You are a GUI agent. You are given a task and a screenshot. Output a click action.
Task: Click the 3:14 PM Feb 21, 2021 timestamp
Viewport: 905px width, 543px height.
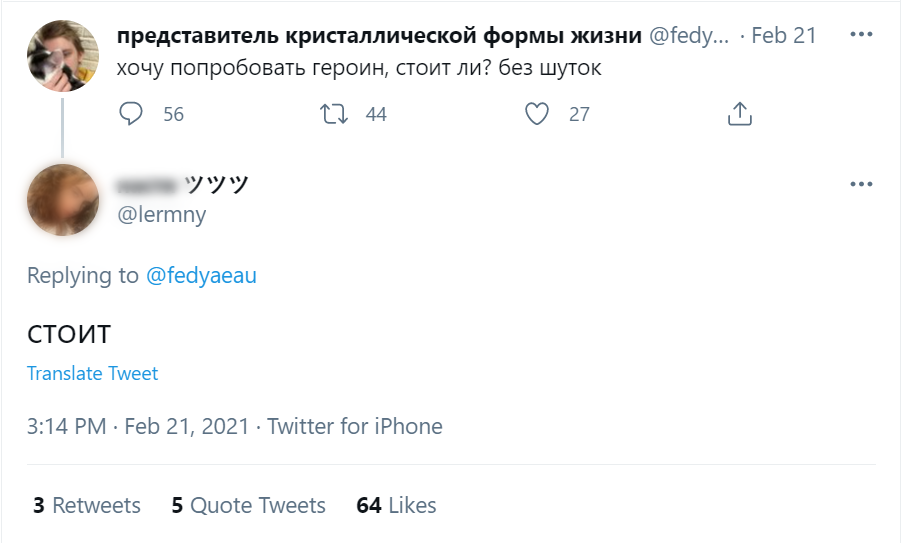pos(137,427)
